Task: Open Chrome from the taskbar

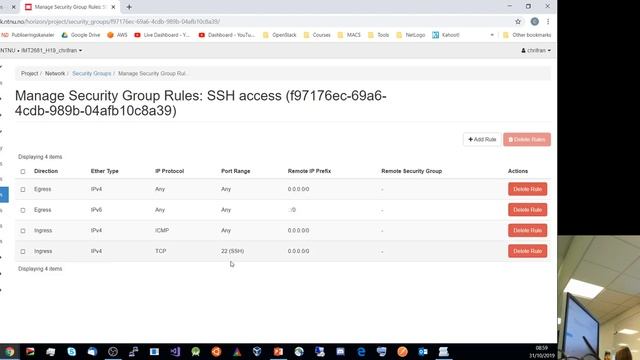Action: pos(9,351)
